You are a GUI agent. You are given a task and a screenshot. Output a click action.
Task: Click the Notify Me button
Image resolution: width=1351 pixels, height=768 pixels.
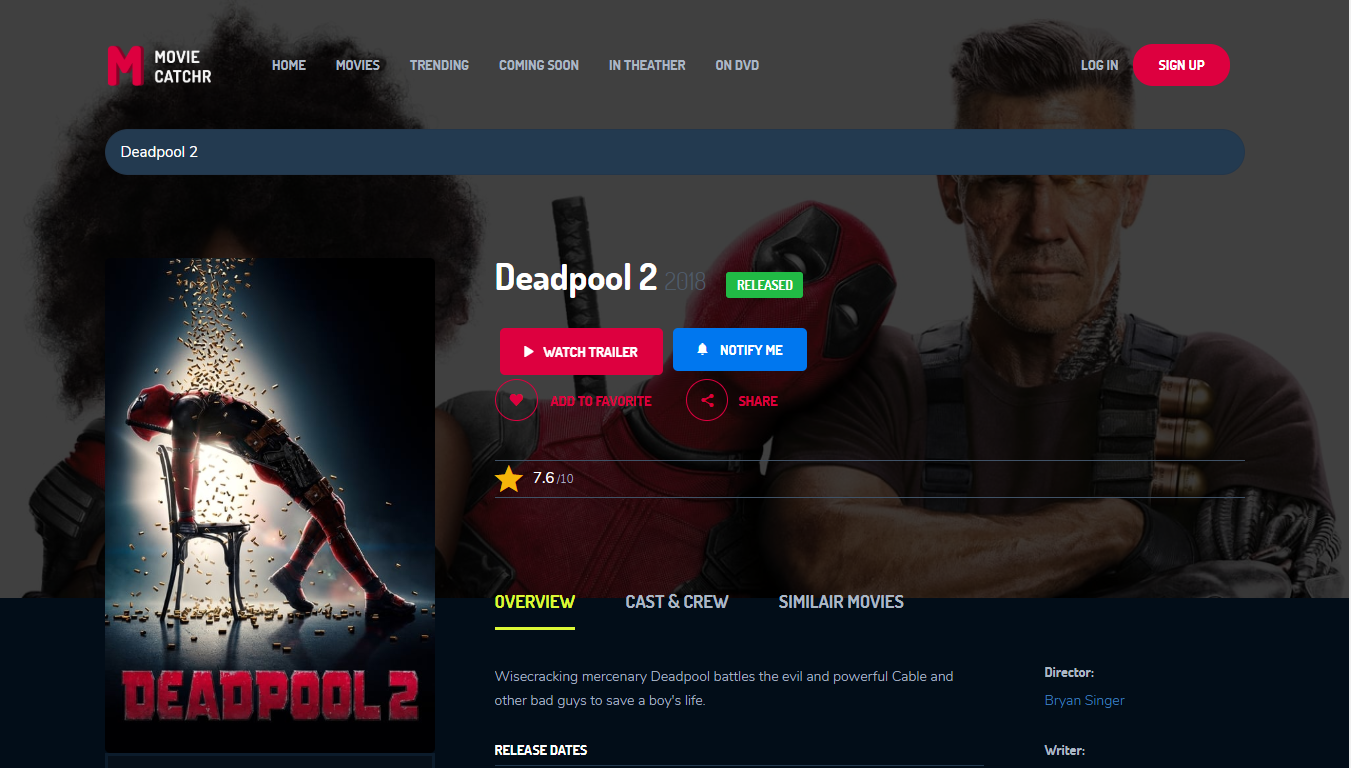[740, 350]
